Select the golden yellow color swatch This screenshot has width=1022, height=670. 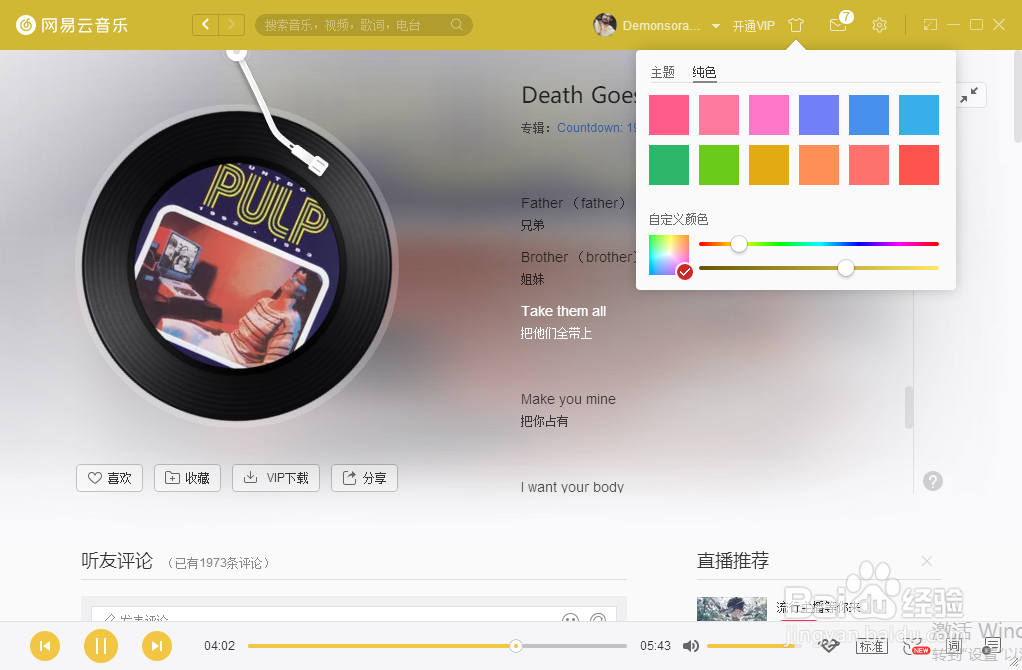[x=769, y=165]
